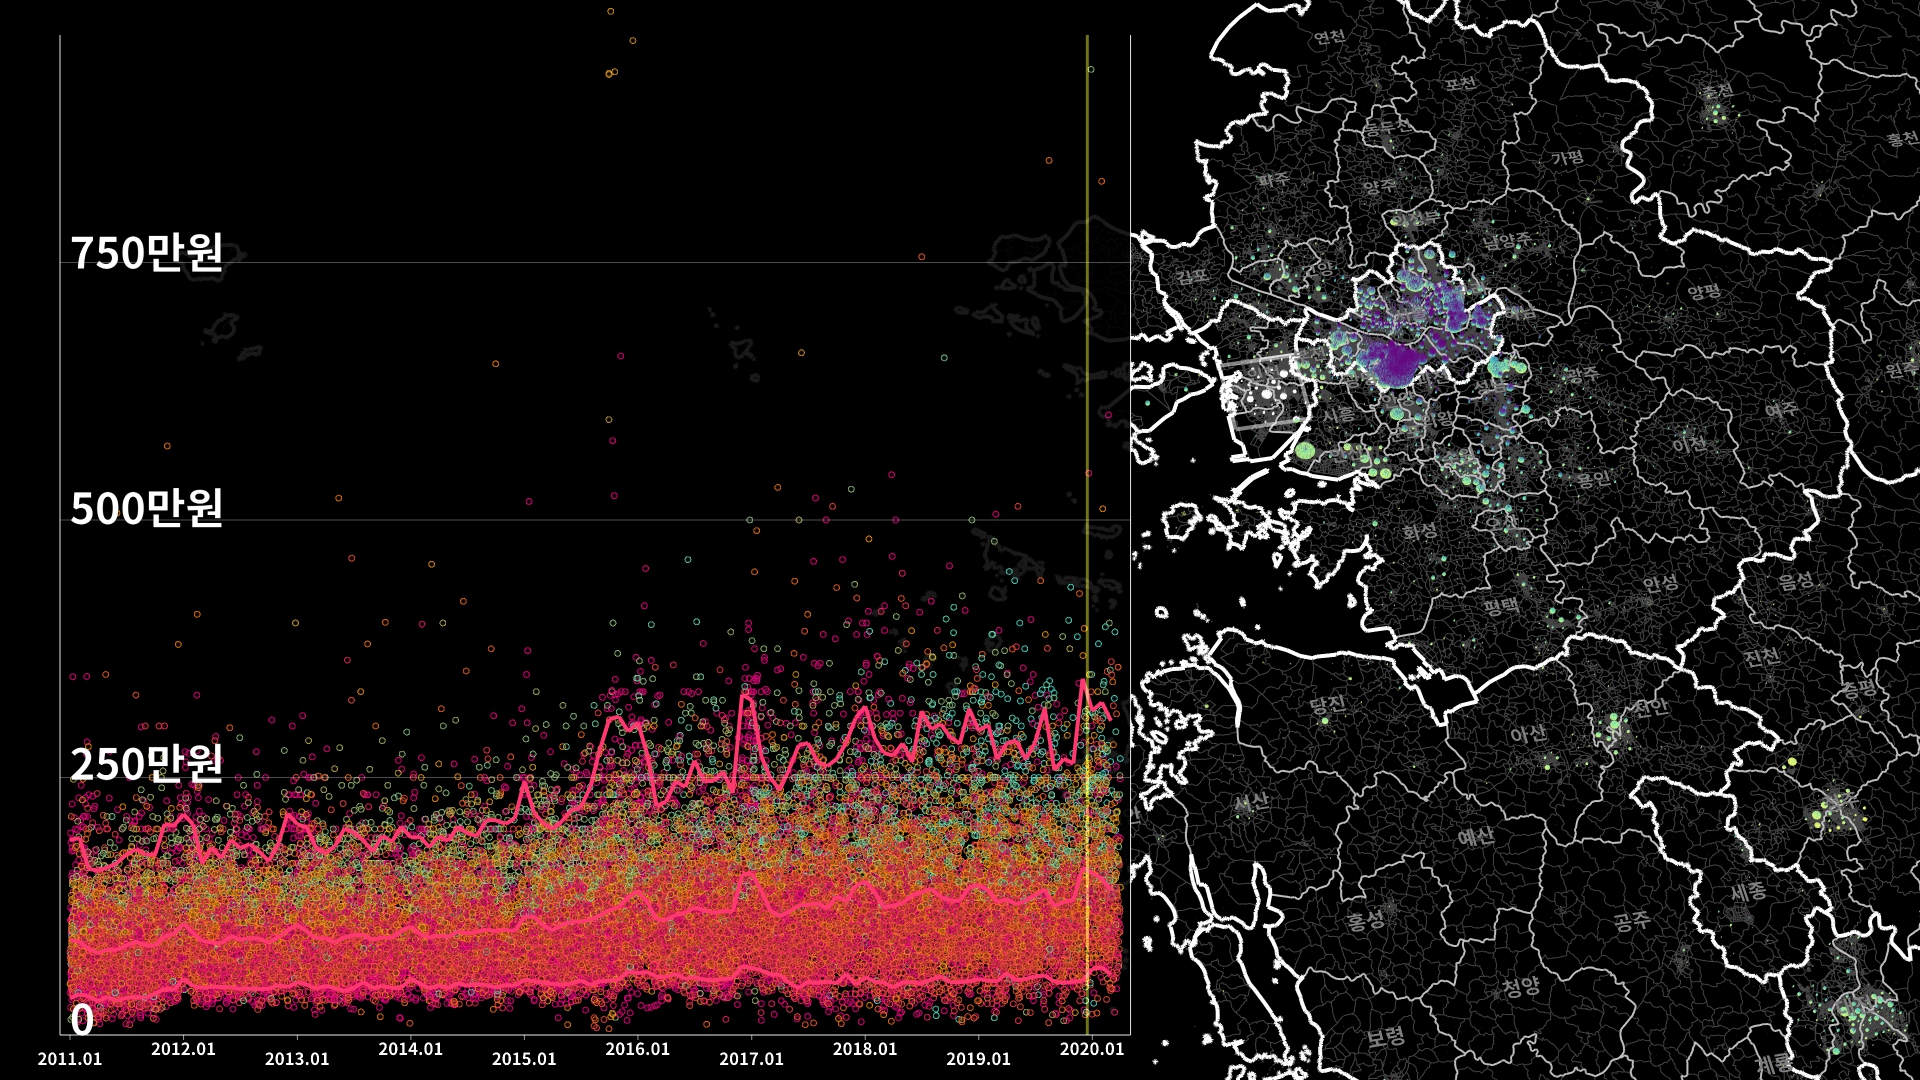Click the 2011.01 date on x-axis
Screen dimensions: 1920x1080
(70, 1059)
